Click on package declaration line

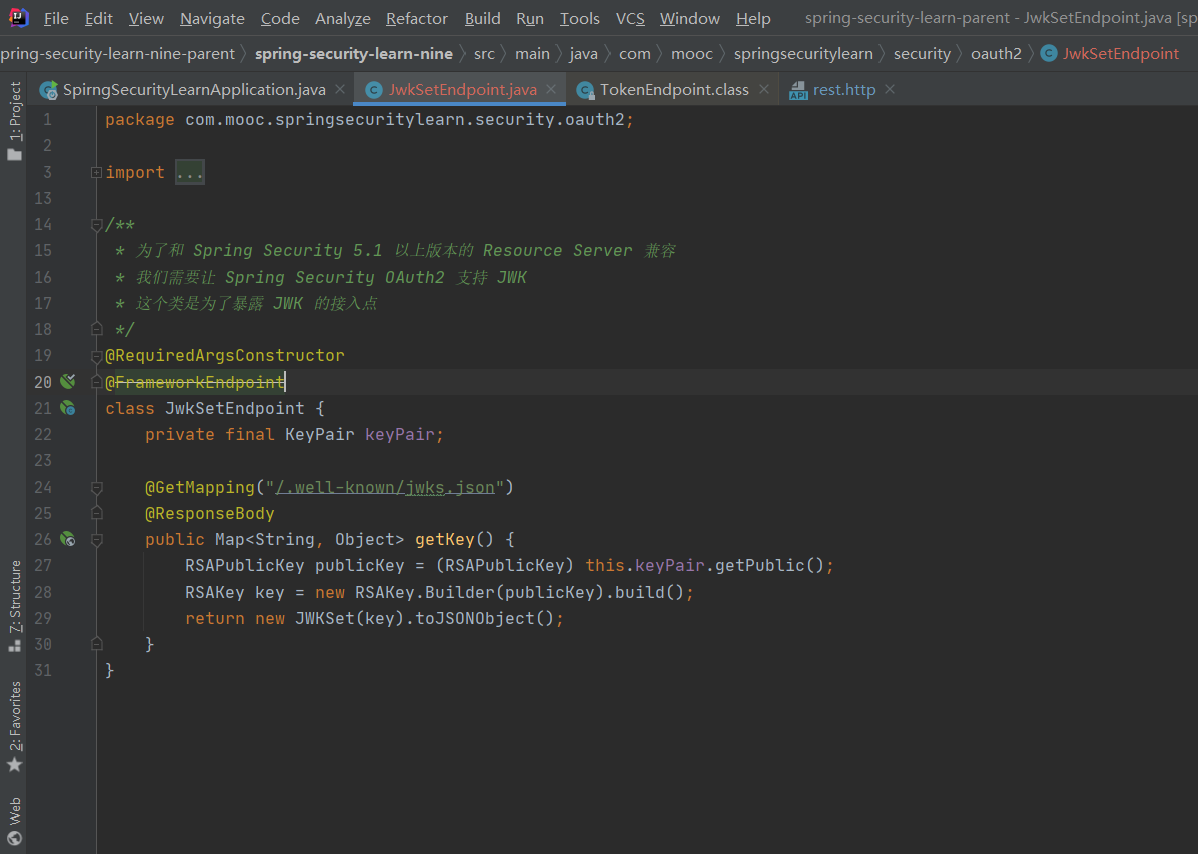(370, 120)
